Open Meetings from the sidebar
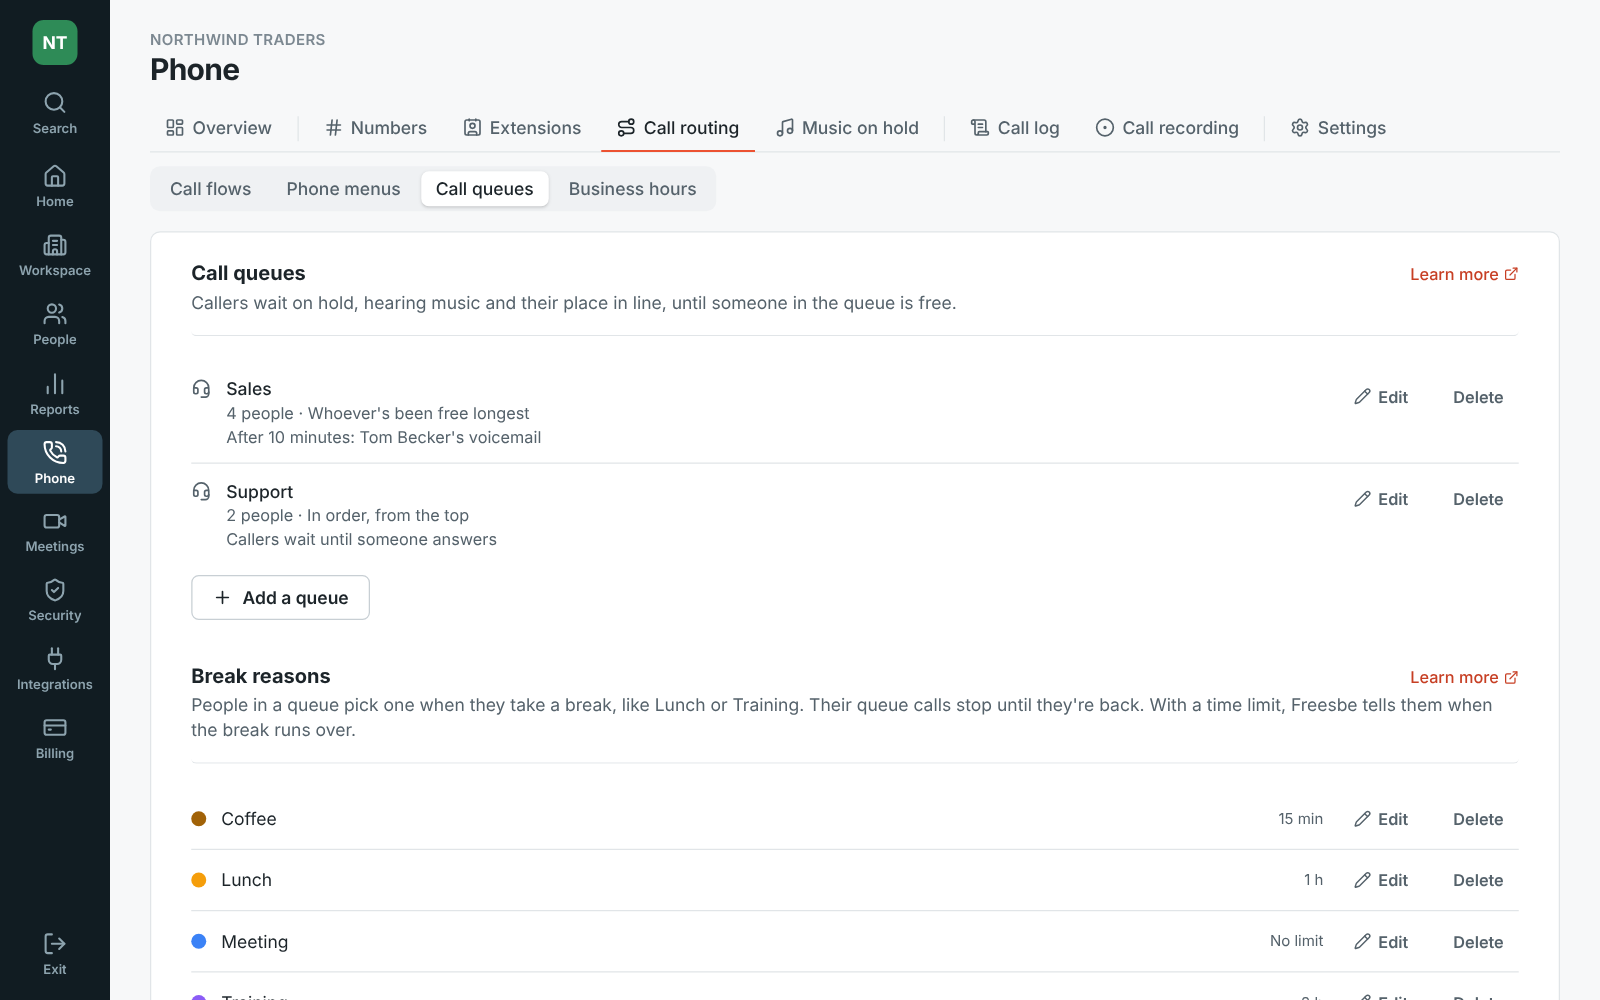Viewport: 1600px width, 1000px height. coord(55,532)
